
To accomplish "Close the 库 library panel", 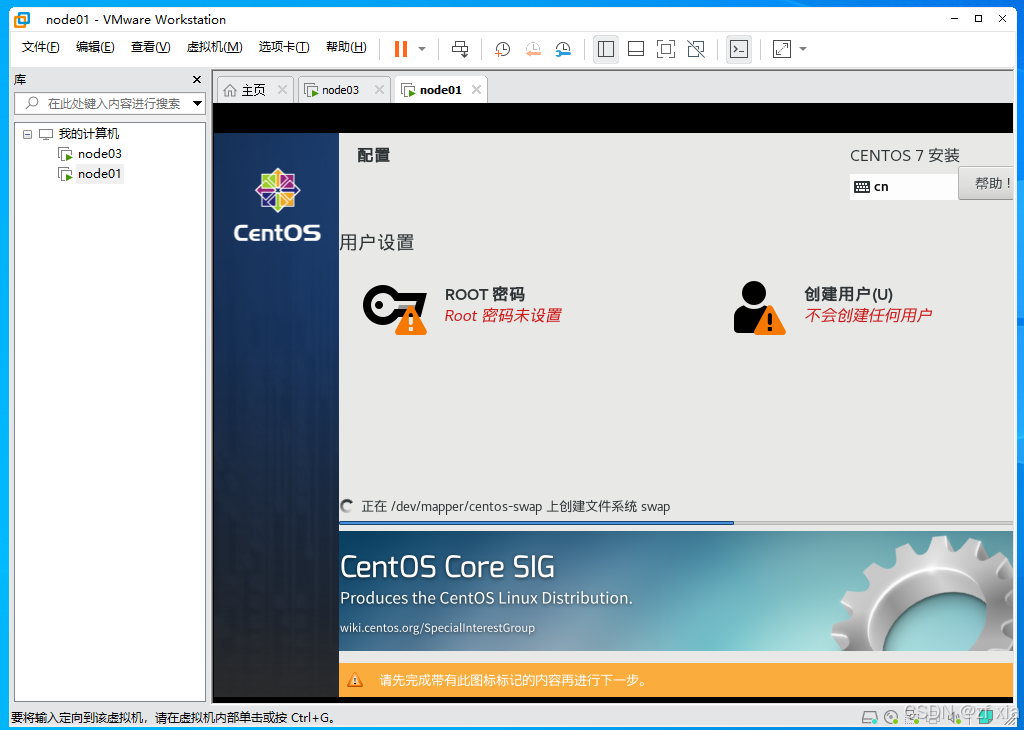I will click(197, 80).
